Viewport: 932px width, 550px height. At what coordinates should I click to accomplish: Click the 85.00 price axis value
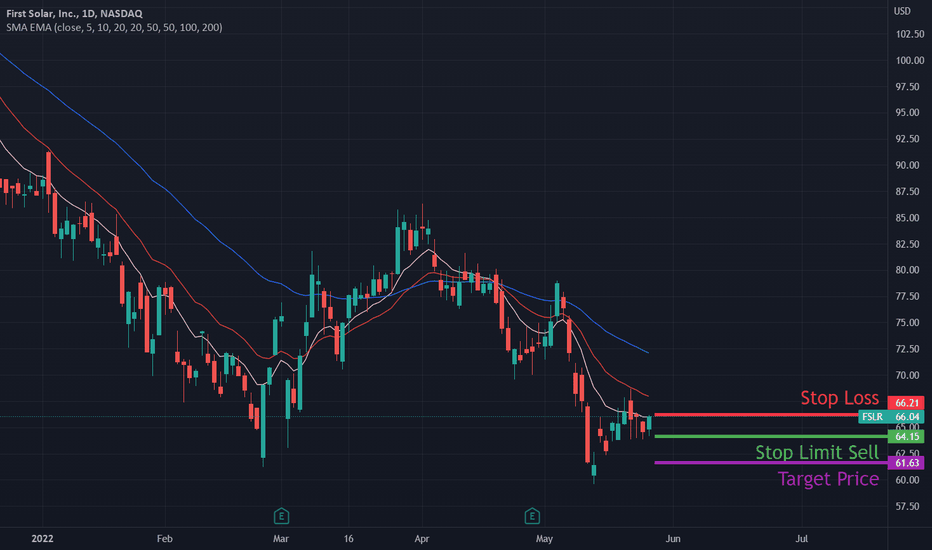coord(909,218)
